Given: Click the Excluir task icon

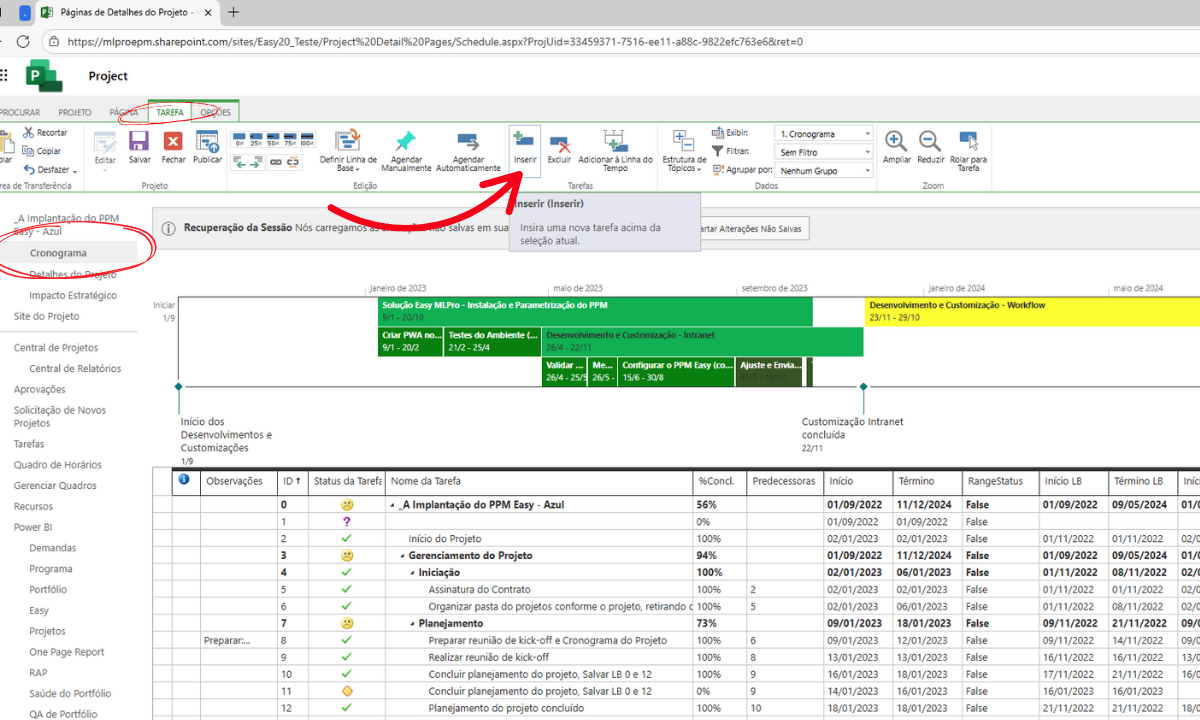Looking at the screenshot, I should pyautogui.click(x=559, y=142).
